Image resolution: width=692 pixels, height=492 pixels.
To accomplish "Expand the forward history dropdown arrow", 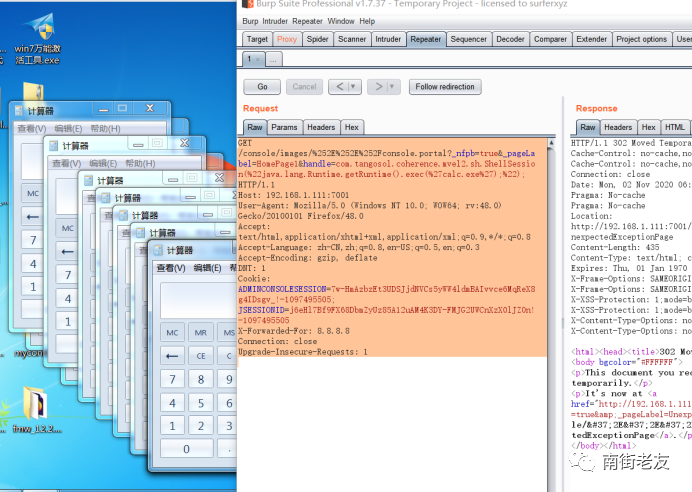I will [392, 87].
